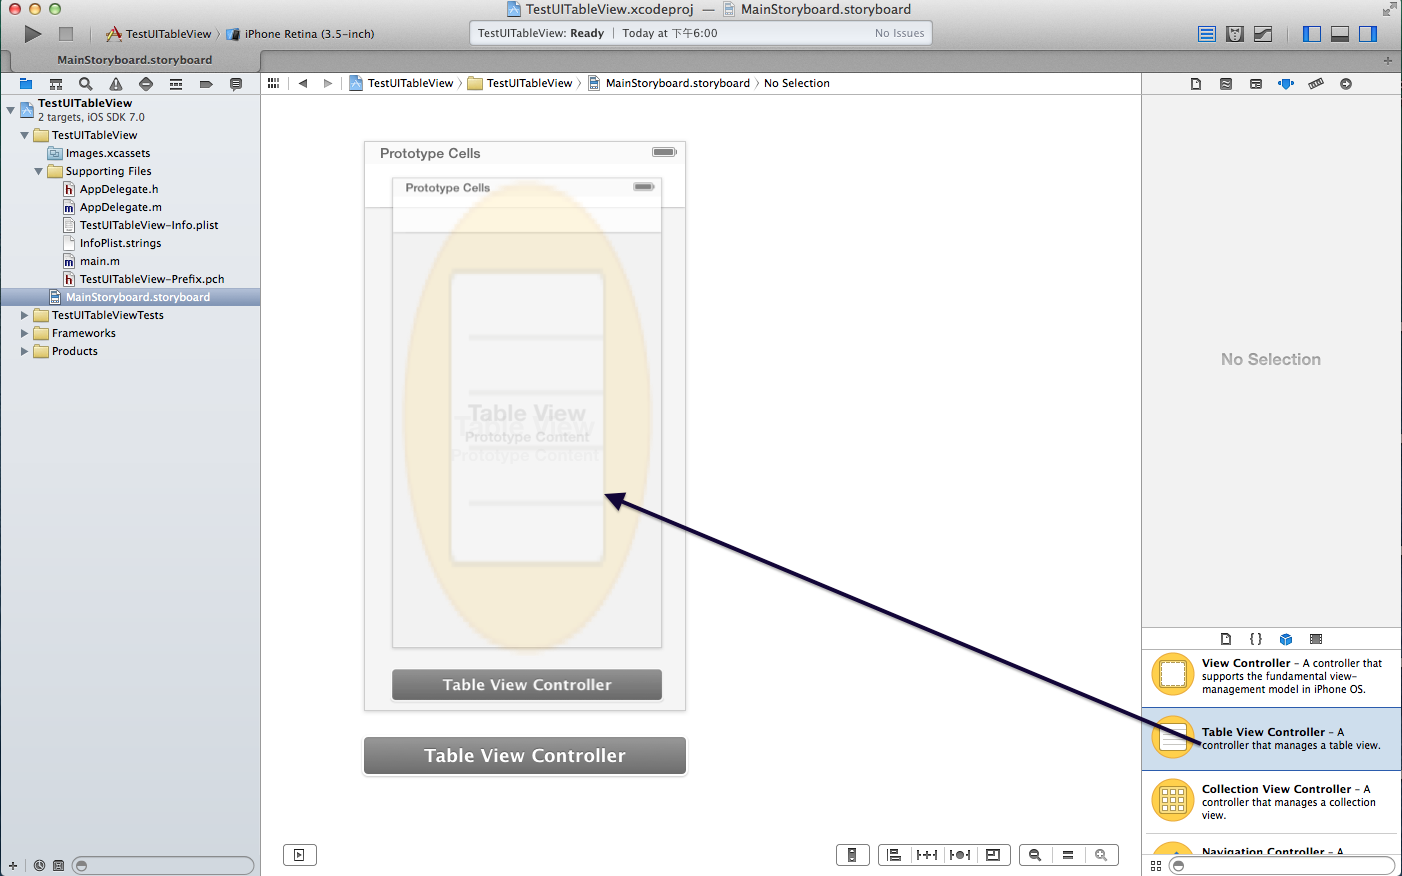Show the Object library cube icon

pos(1286,639)
